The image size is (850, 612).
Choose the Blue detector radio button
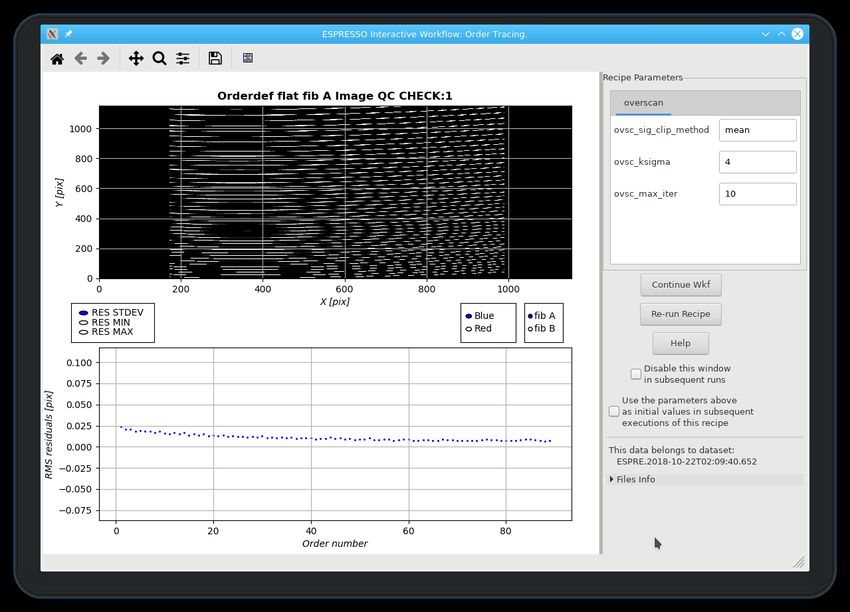[469, 316]
